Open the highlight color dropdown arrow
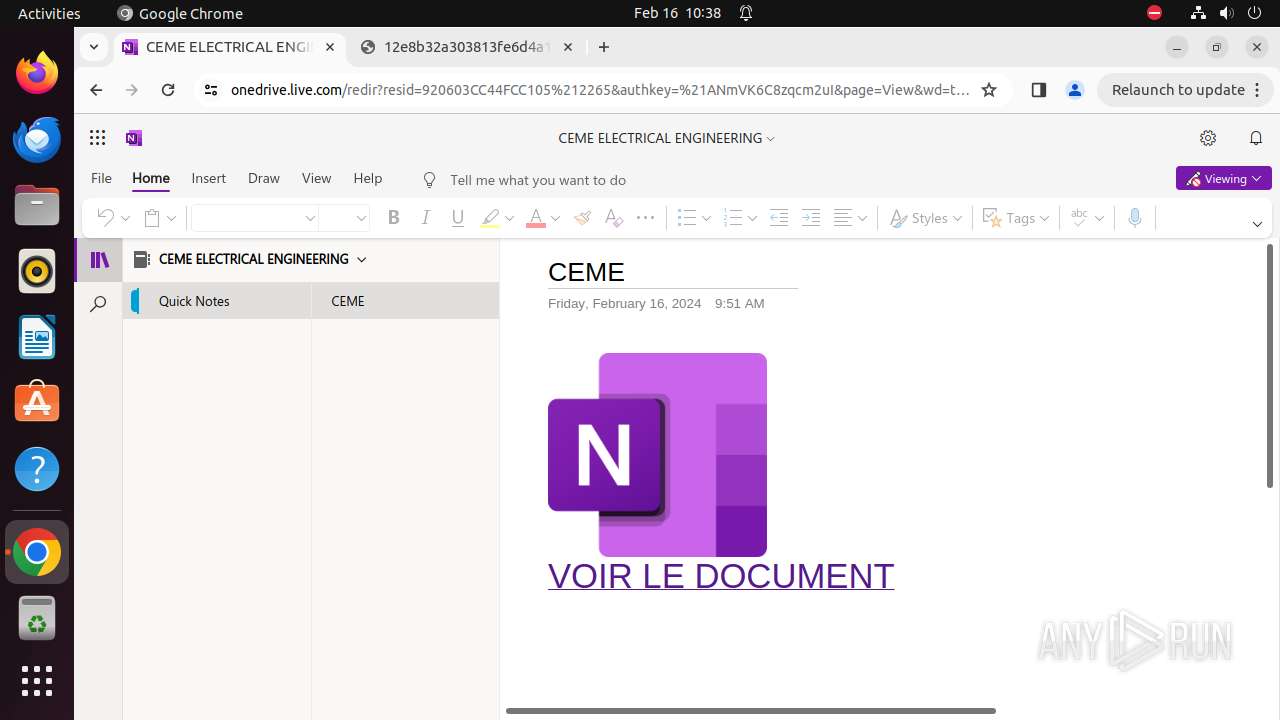 pos(509,218)
